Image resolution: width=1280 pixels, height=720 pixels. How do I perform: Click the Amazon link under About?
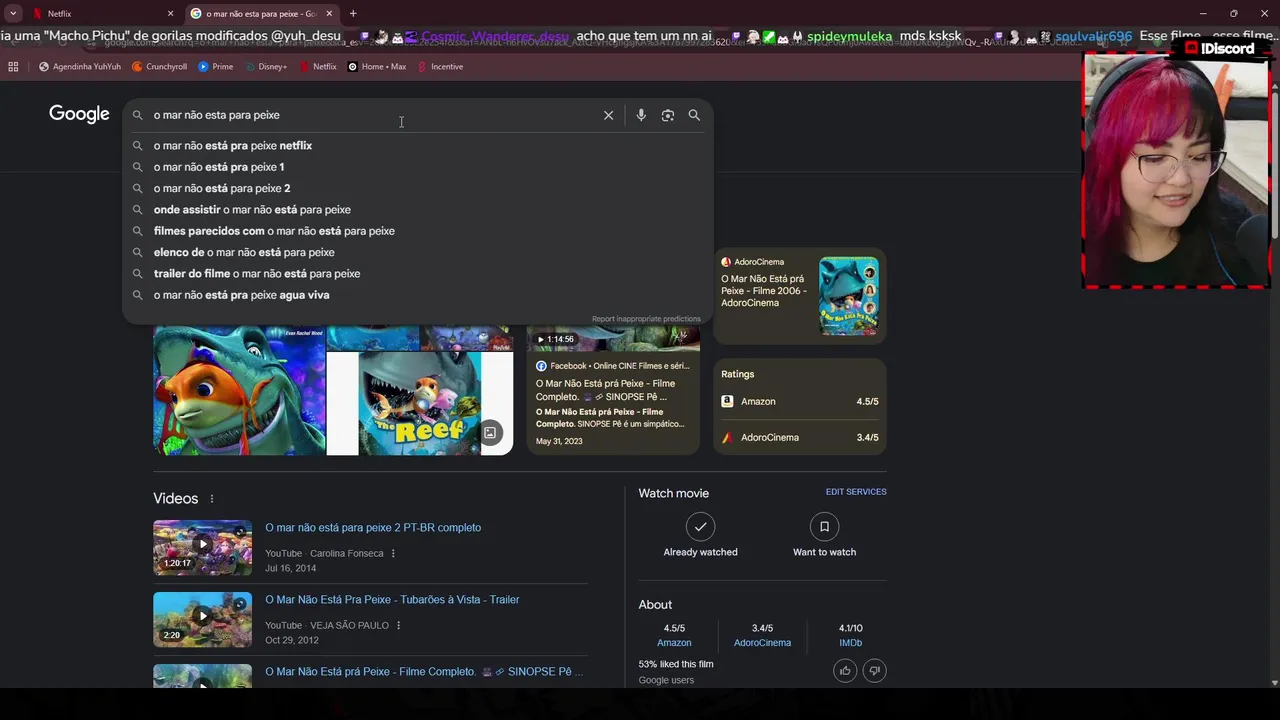[x=674, y=643]
